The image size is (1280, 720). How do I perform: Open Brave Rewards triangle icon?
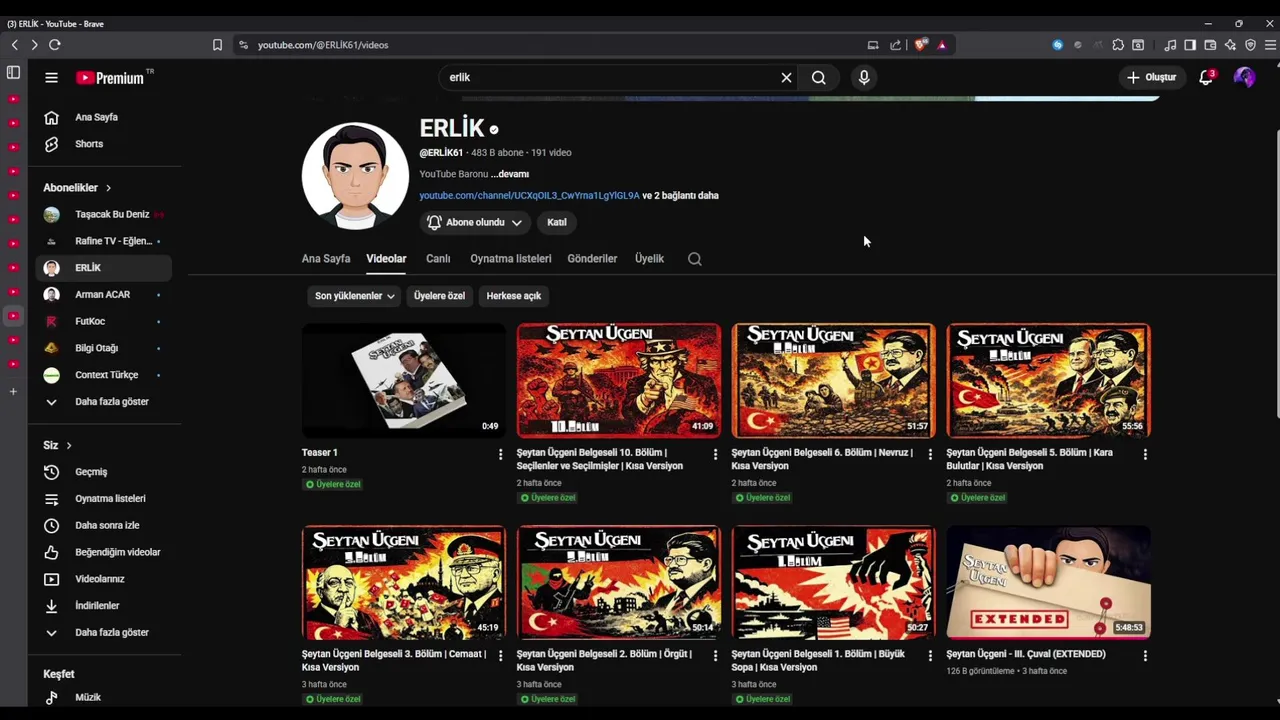[942, 45]
